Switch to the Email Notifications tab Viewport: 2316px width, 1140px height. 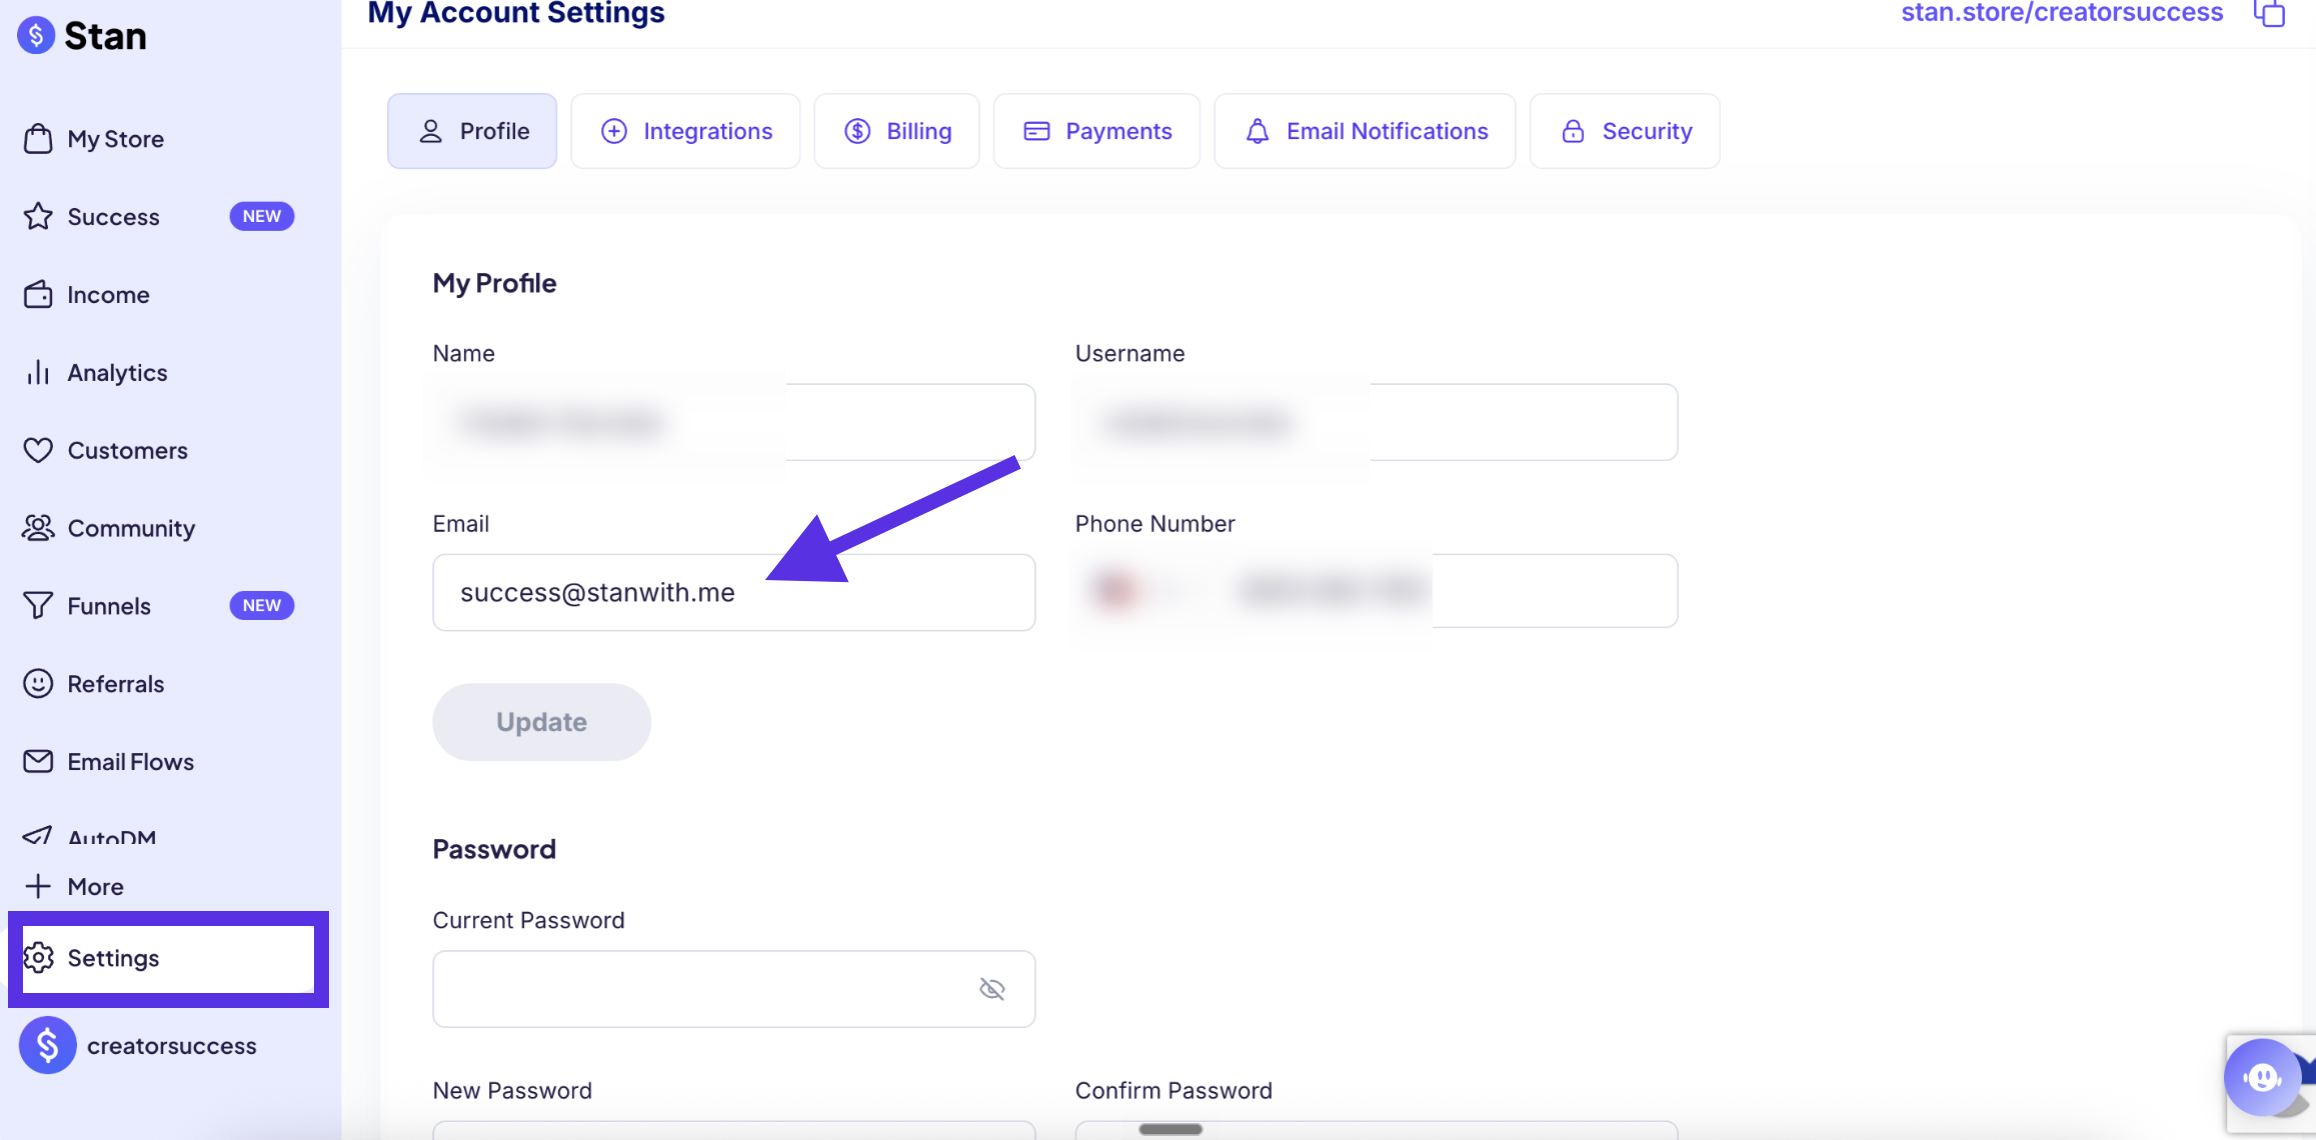(x=1365, y=131)
